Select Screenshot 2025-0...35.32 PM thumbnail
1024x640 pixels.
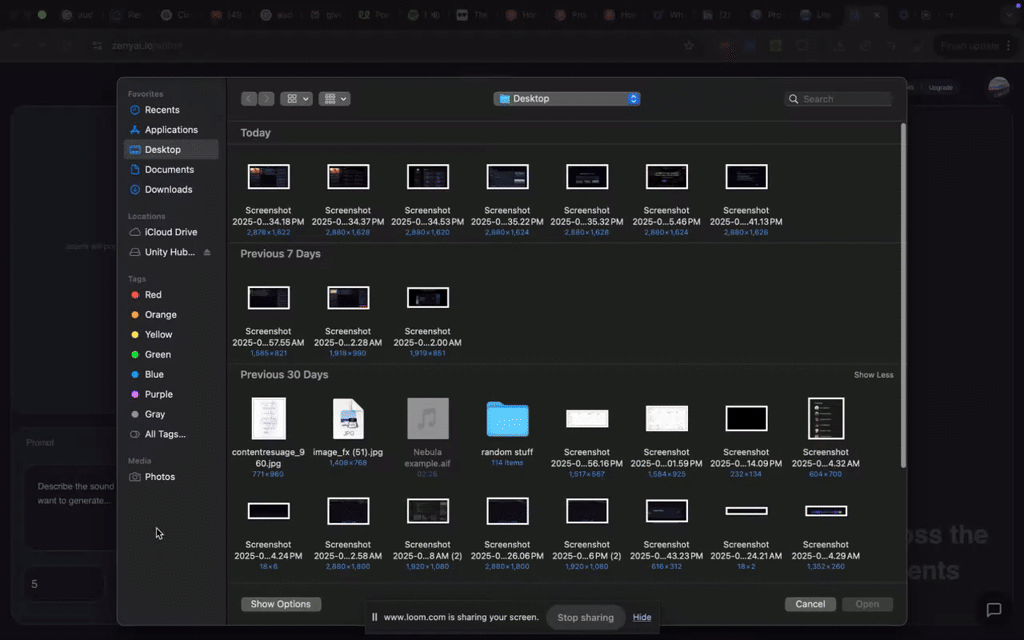pyautogui.click(x=587, y=176)
